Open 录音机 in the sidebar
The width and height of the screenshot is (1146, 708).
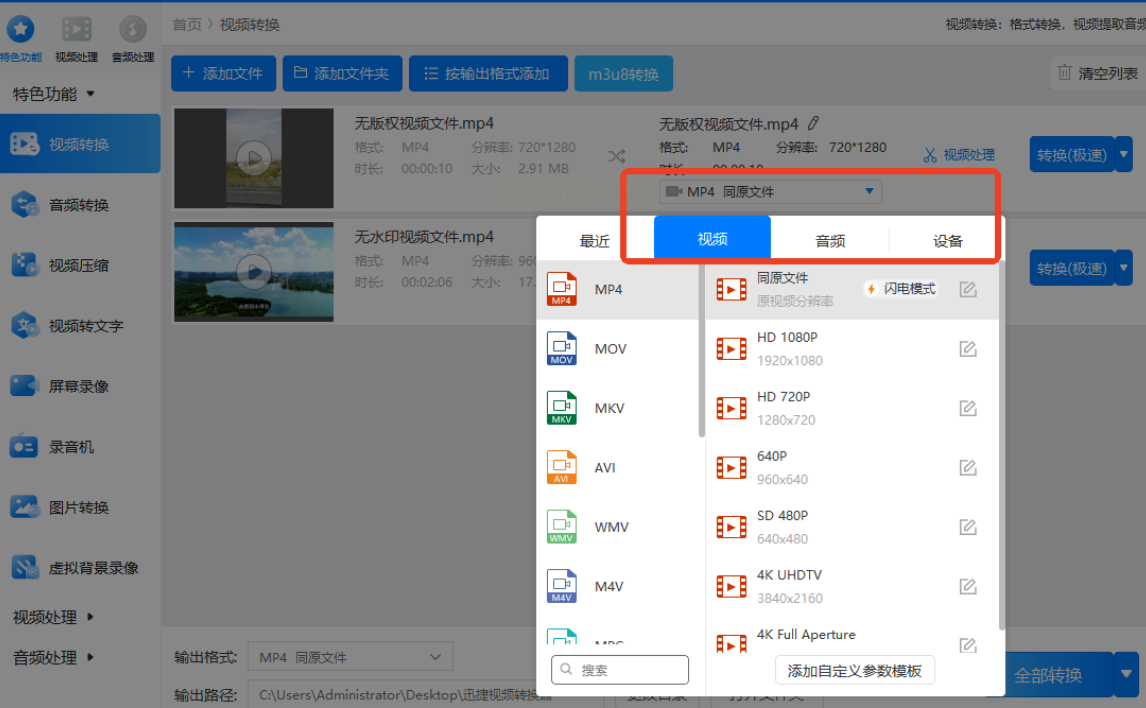[80, 446]
